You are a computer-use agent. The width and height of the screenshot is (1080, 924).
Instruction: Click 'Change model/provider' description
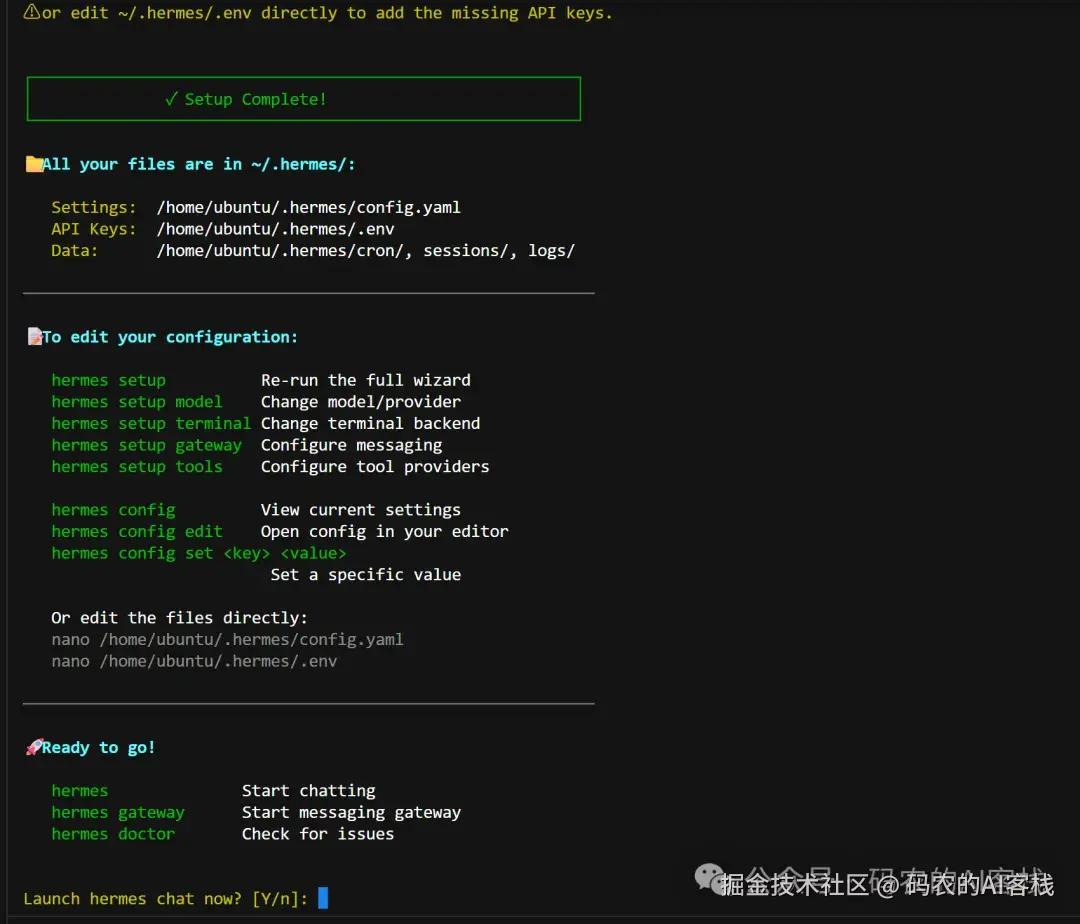tap(361, 401)
